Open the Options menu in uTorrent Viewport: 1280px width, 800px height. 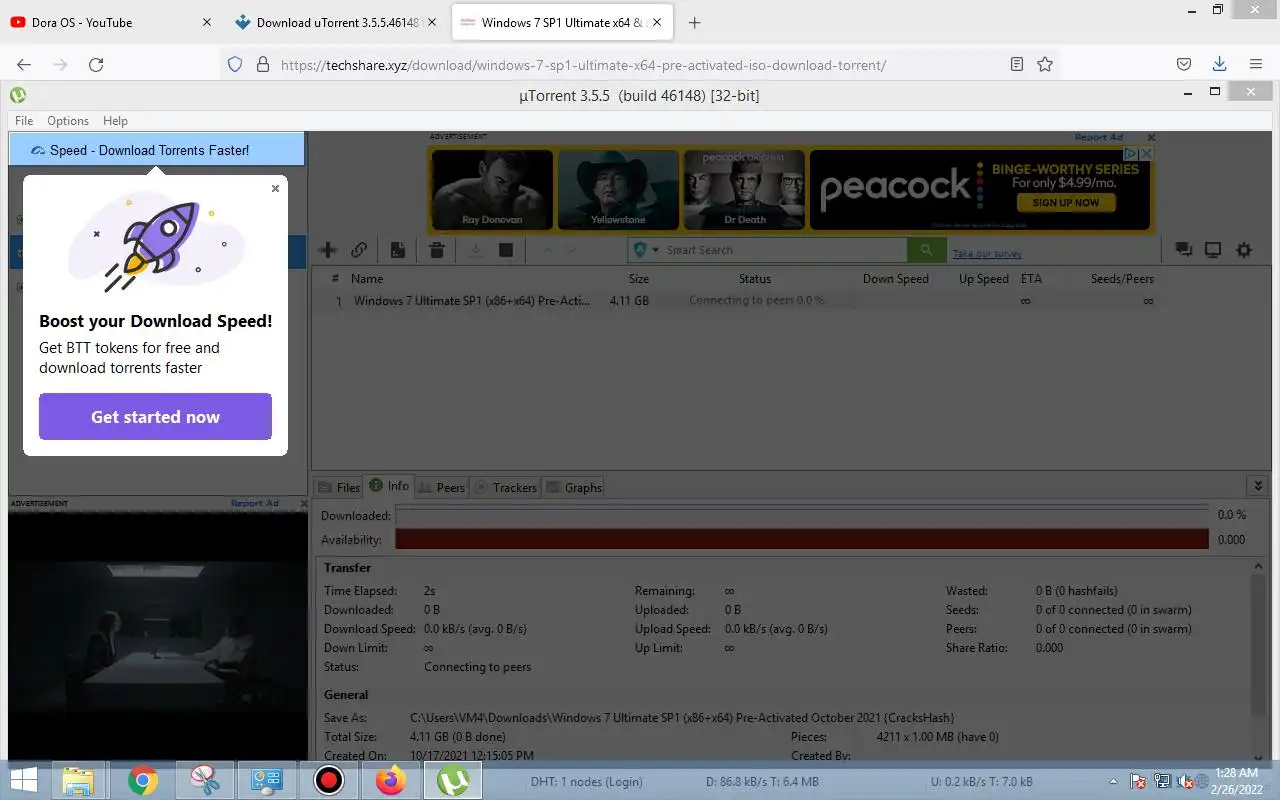click(68, 121)
